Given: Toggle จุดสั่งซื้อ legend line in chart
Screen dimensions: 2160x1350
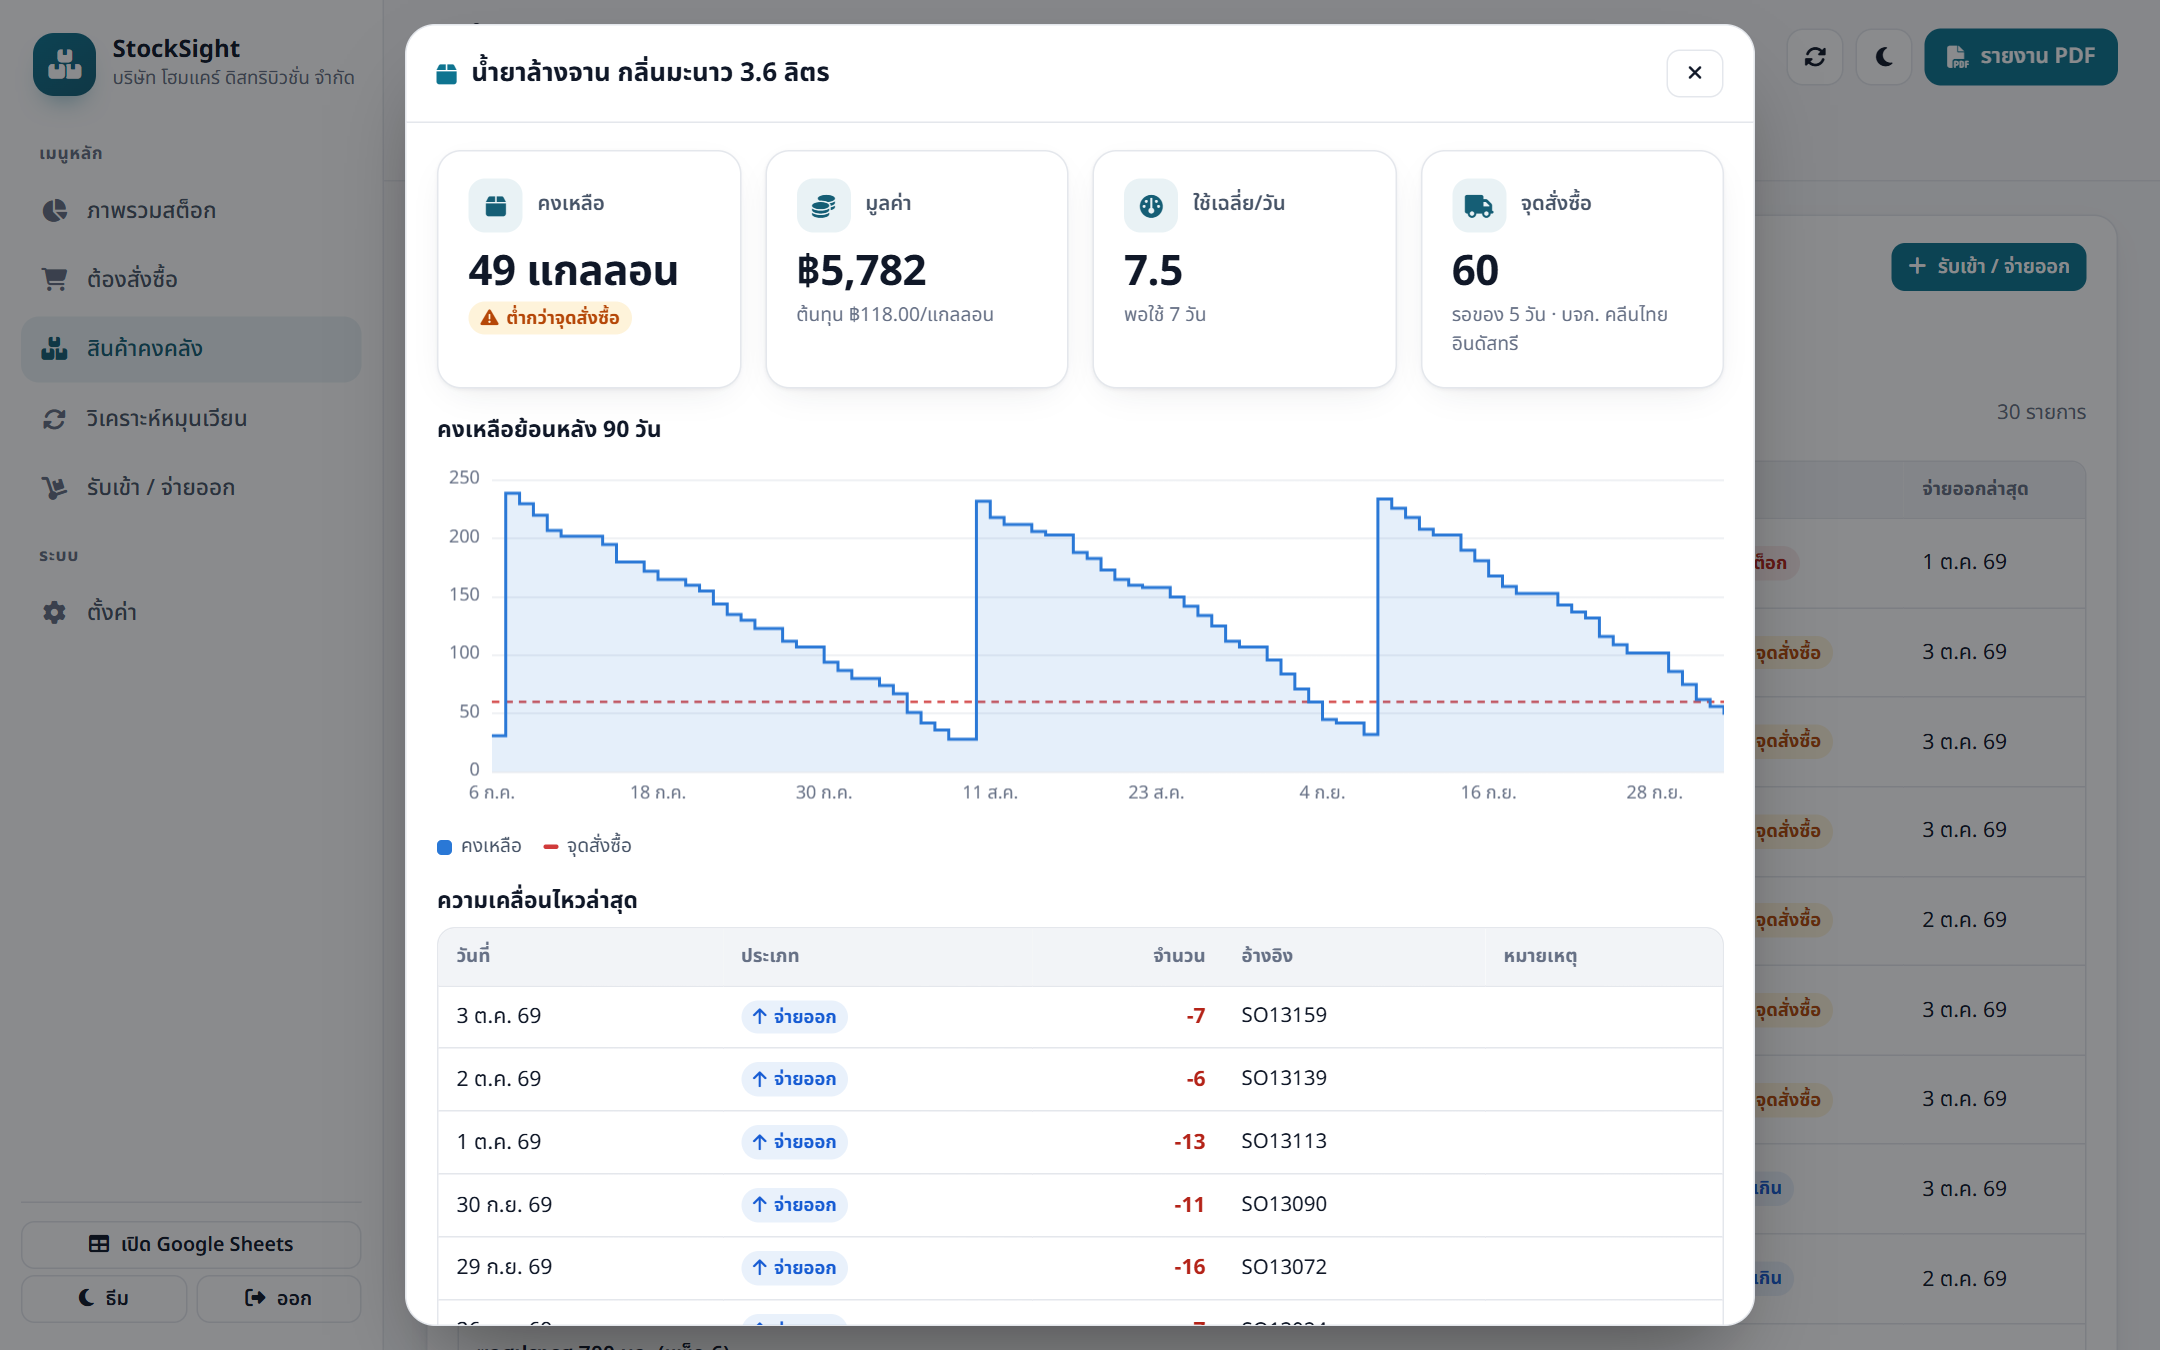Looking at the screenshot, I should coord(550,847).
